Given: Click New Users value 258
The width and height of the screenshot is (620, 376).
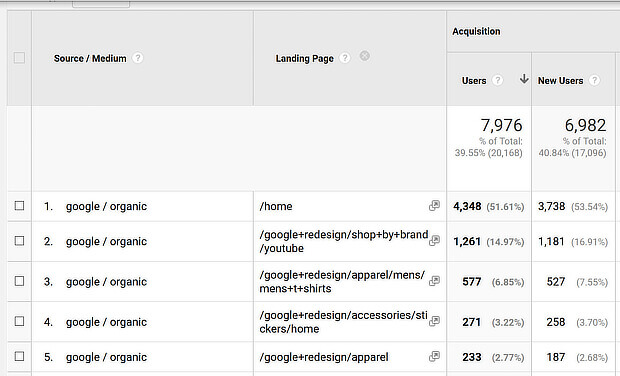Looking at the screenshot, I should pos(556,322).
